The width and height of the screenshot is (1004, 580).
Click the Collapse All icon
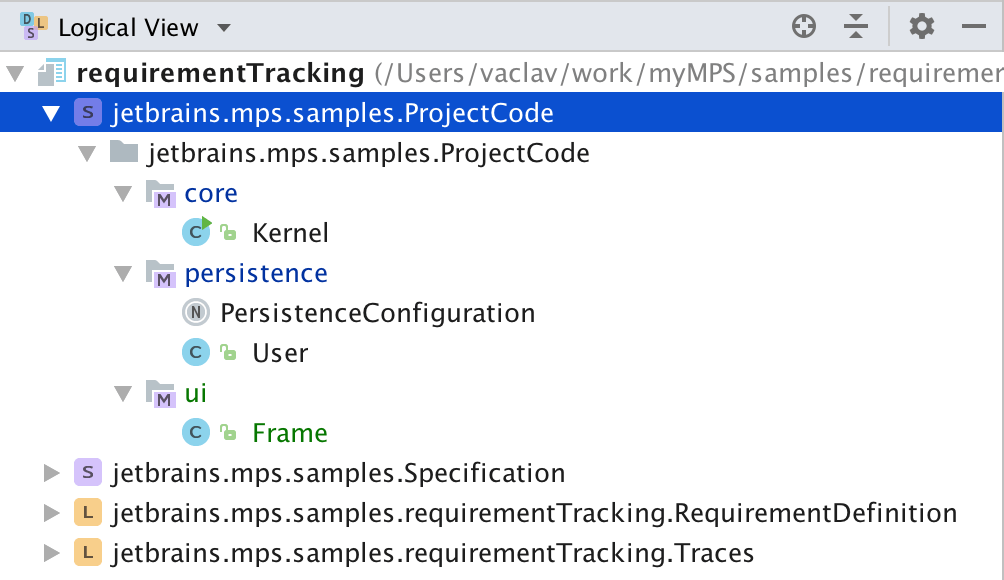click(855, 27)
